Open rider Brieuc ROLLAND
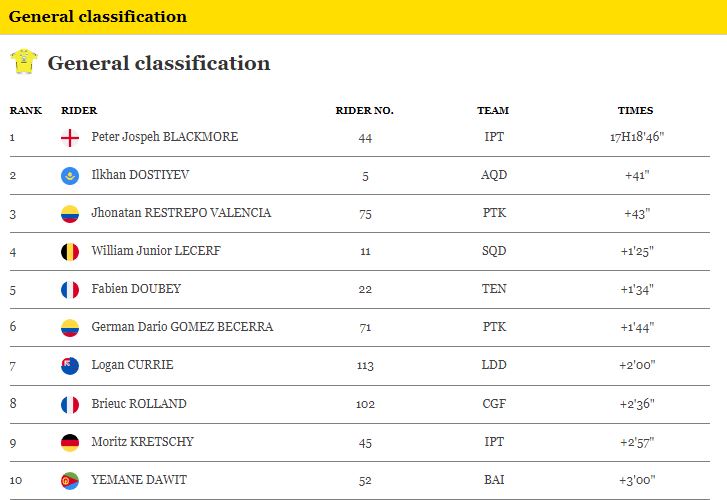This screenshot has height=500, width=727. tap(139, 404)
